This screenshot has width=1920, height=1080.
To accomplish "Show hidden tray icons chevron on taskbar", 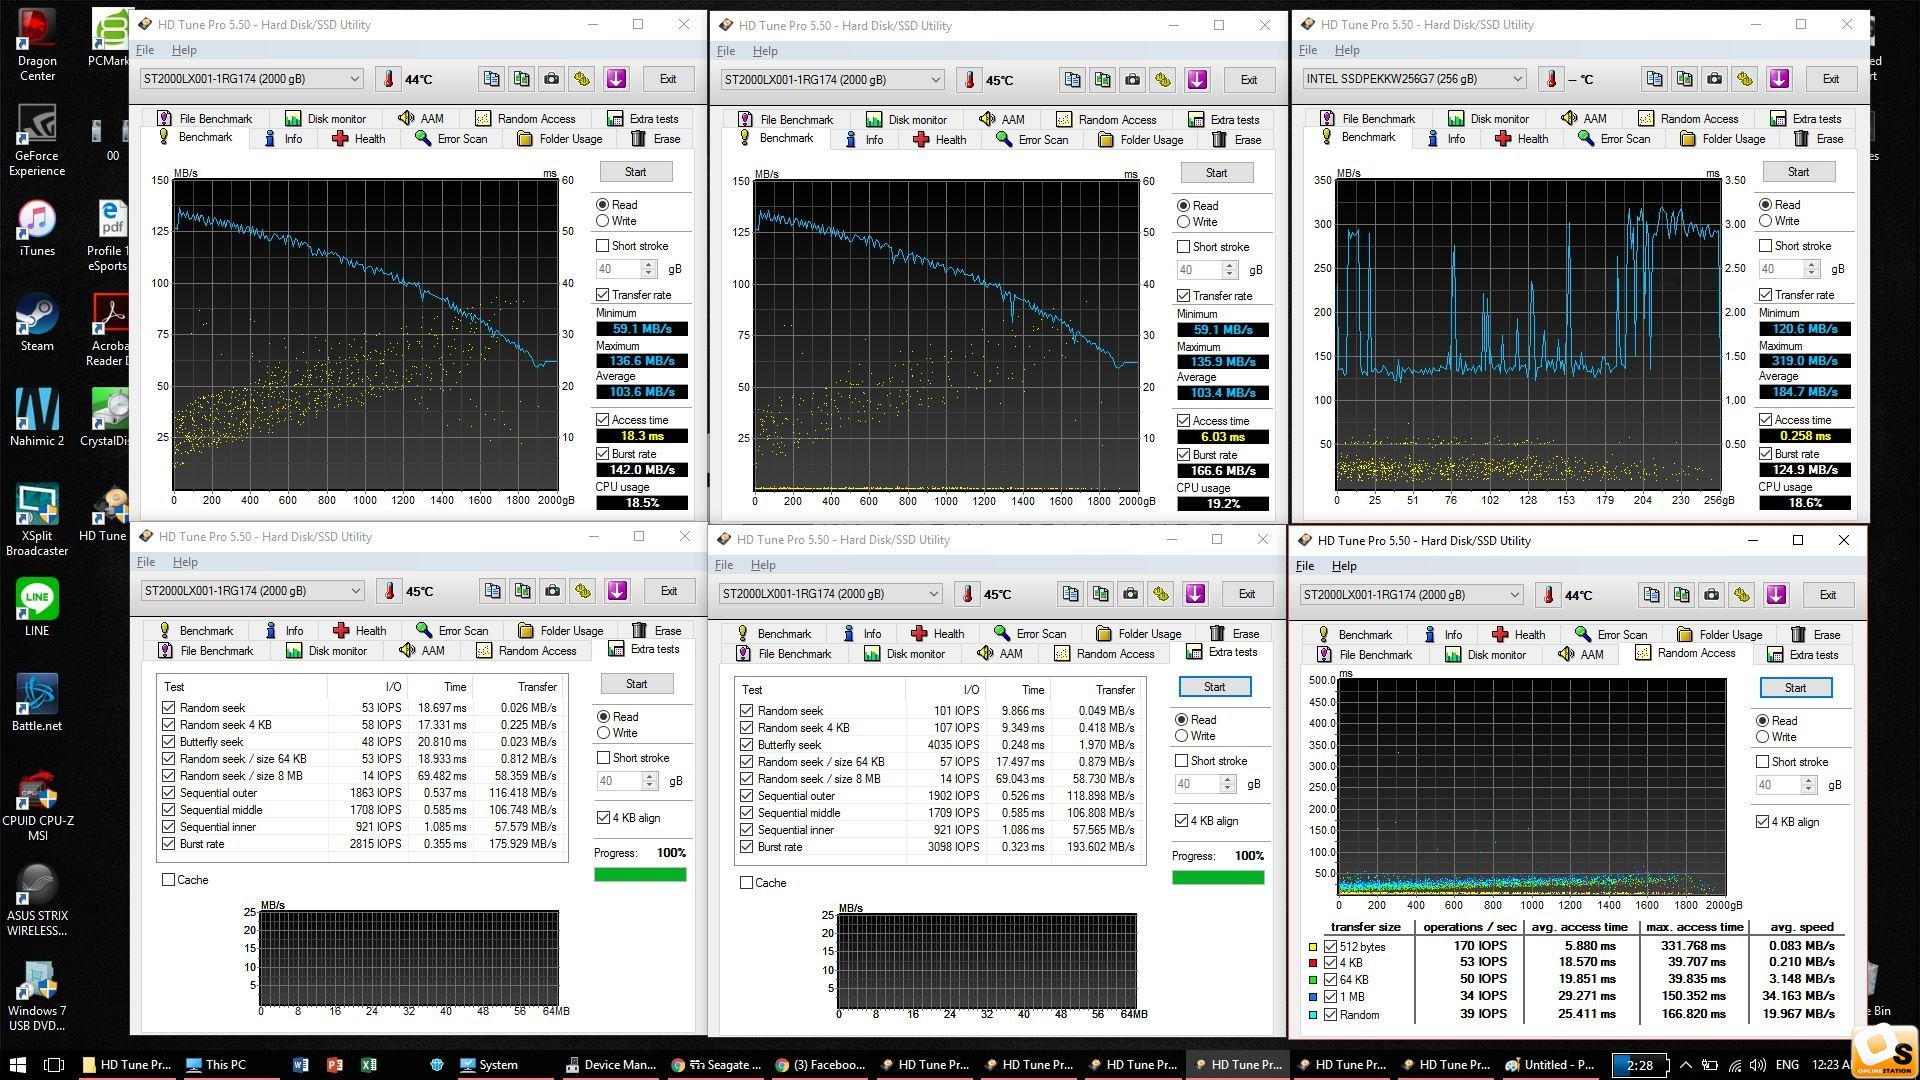I will (x=1686, y=1065).
